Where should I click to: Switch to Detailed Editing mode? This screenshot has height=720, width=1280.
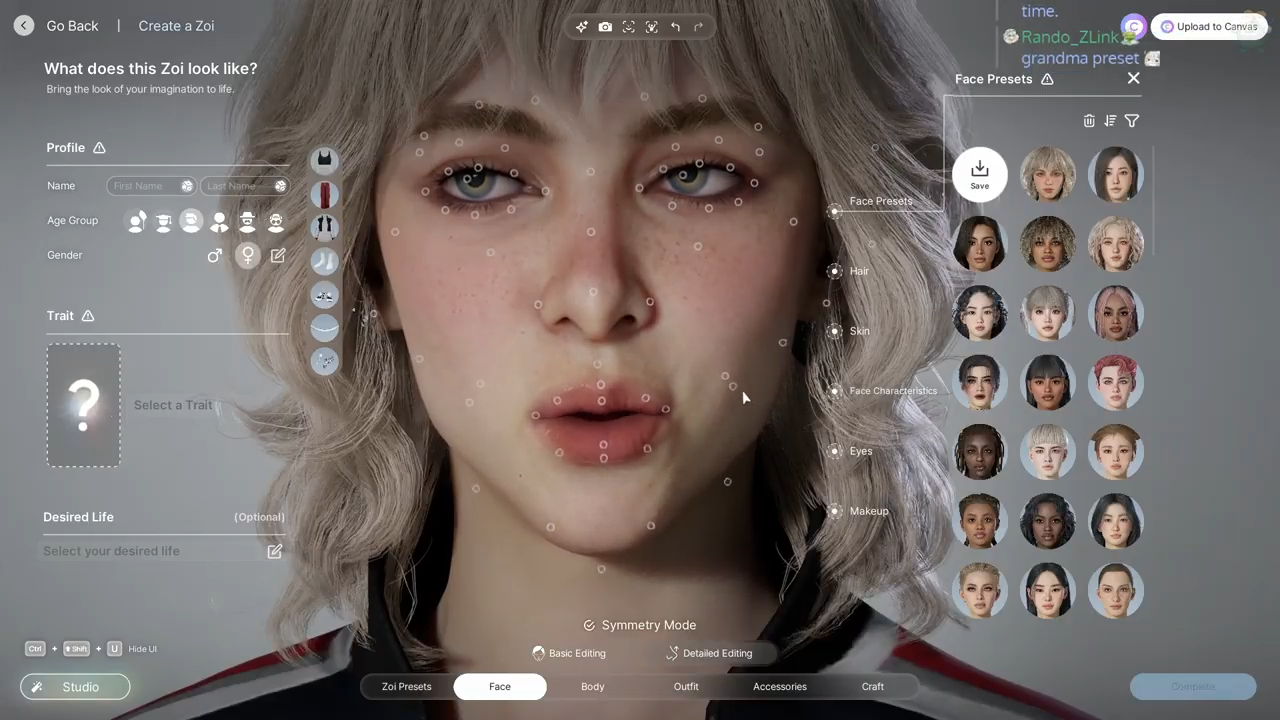(x=709, y=653)
